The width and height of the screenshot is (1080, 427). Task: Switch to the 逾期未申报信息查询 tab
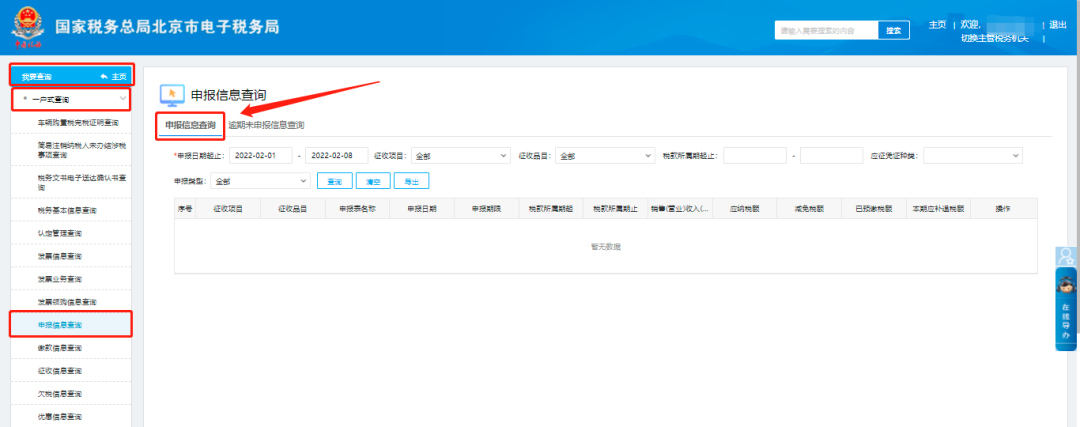[267, 125]
